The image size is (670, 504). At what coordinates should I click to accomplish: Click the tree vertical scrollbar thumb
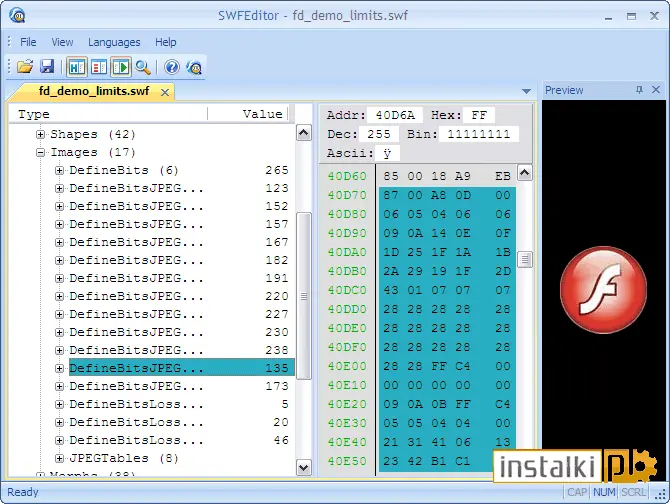304,296
